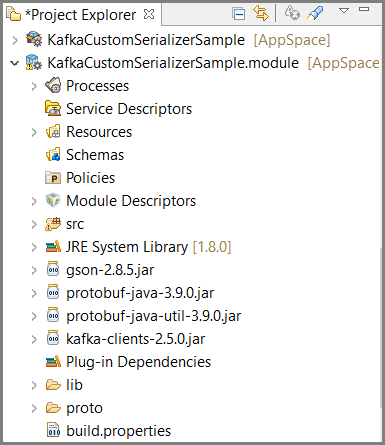Click the Plug-in Dependencies icon
The image size is (385, 445).
(53, 362)
